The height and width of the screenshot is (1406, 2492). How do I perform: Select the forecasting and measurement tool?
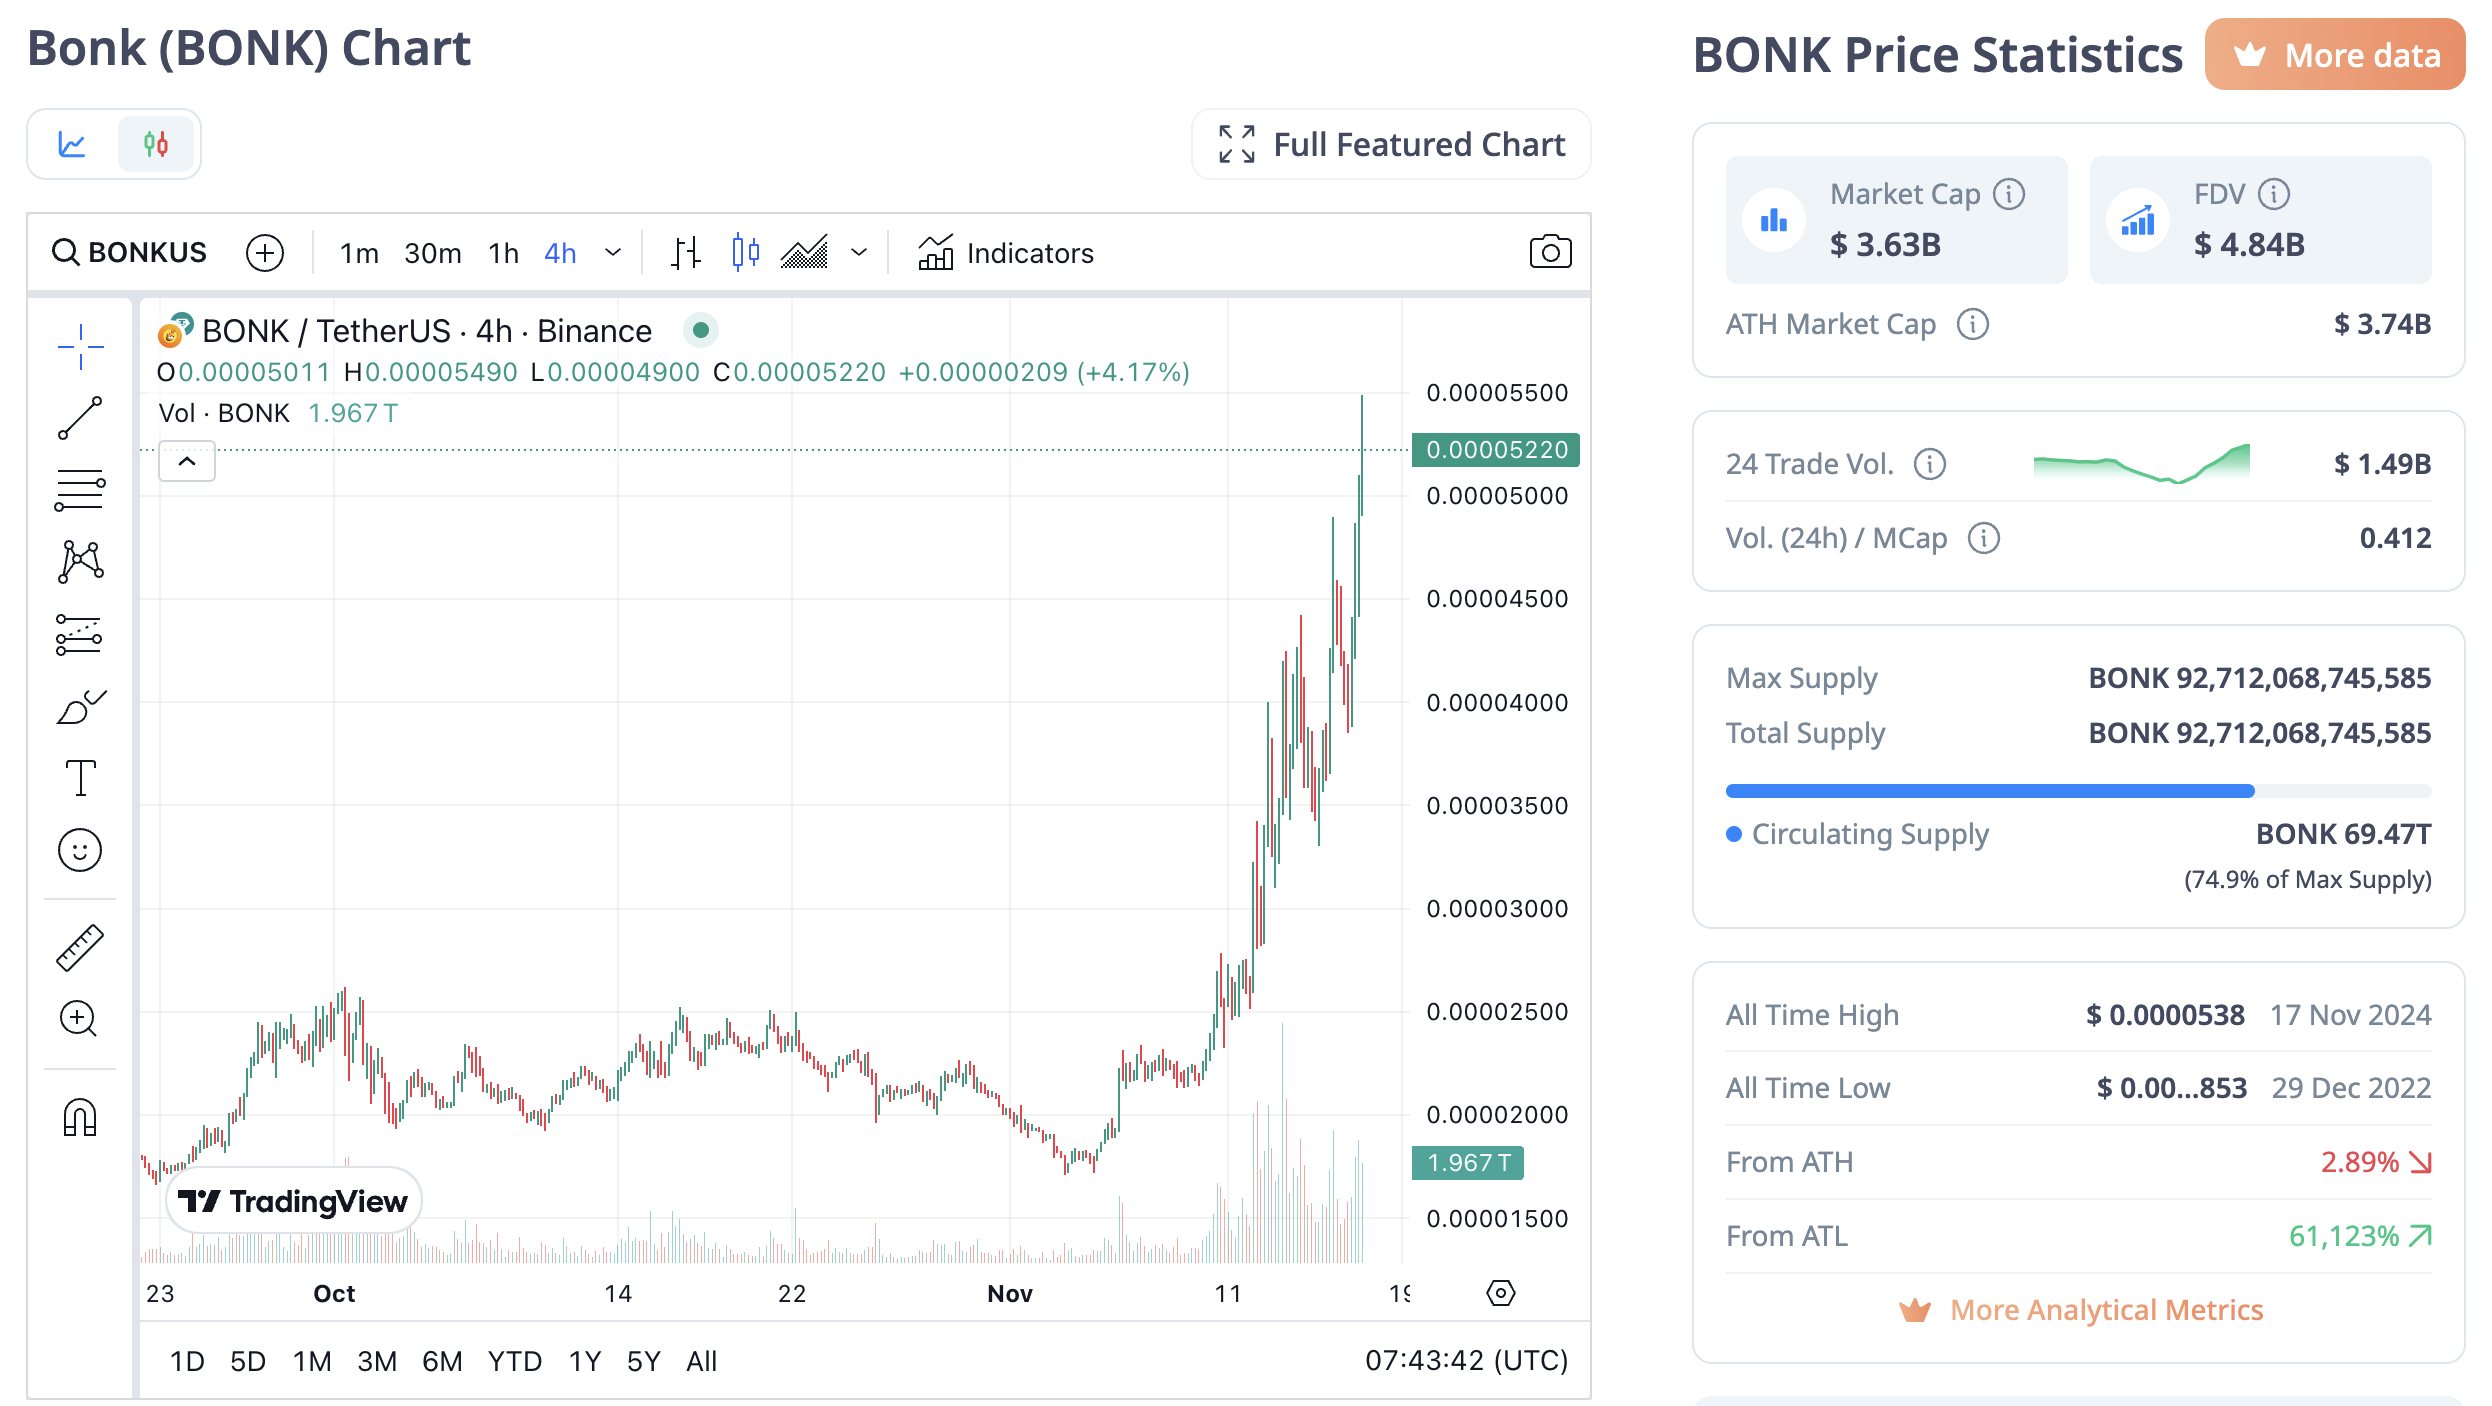point(80,634)
